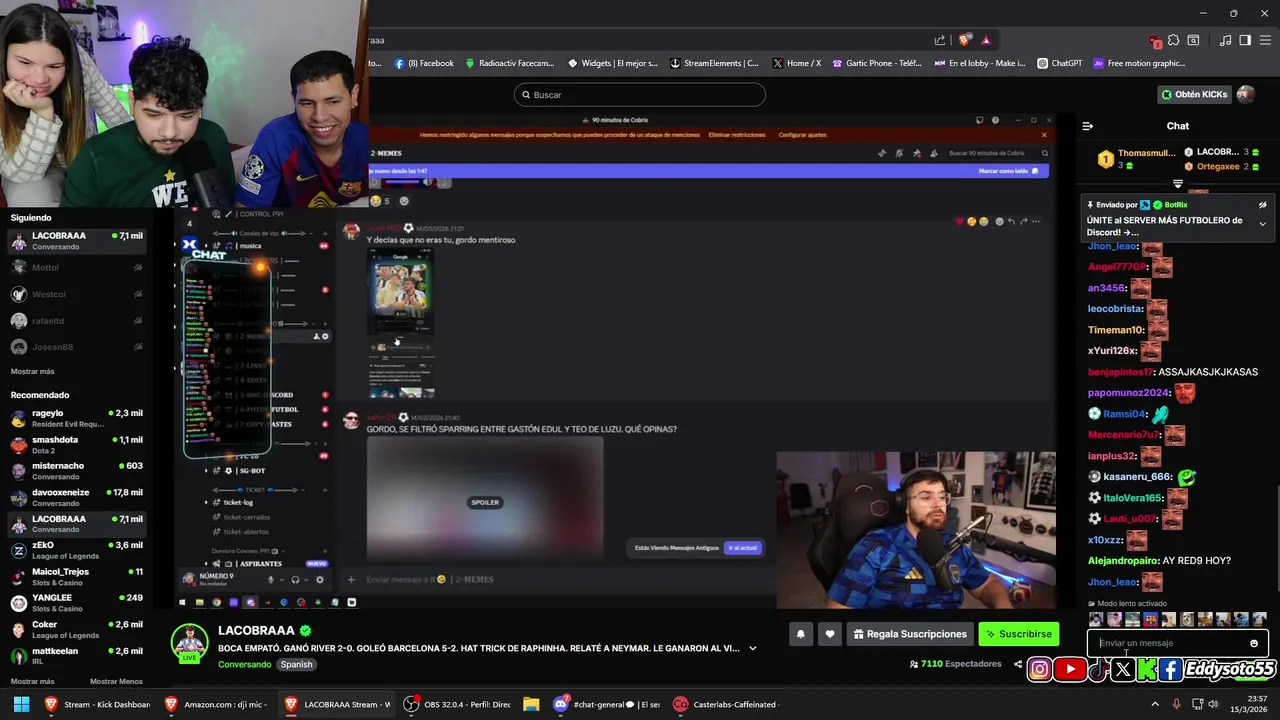Expand the pinned BotRix message chevron
The width and height of the screenshot is (1280, 720).
[1262, 224]
